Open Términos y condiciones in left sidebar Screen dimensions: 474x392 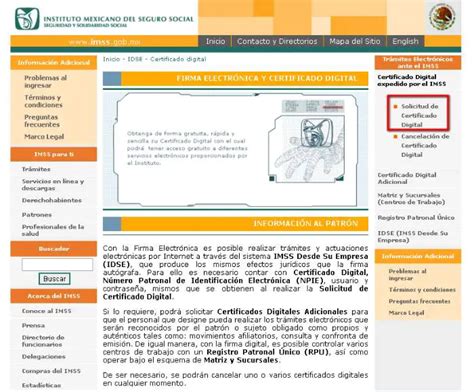[43, 101]
